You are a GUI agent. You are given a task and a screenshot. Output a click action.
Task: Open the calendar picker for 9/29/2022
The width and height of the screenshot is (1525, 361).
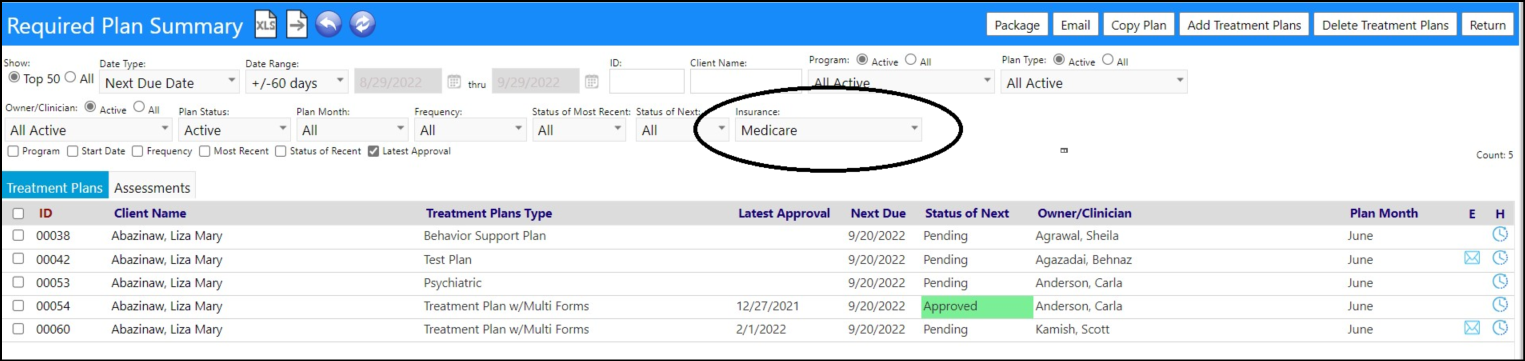591,82
